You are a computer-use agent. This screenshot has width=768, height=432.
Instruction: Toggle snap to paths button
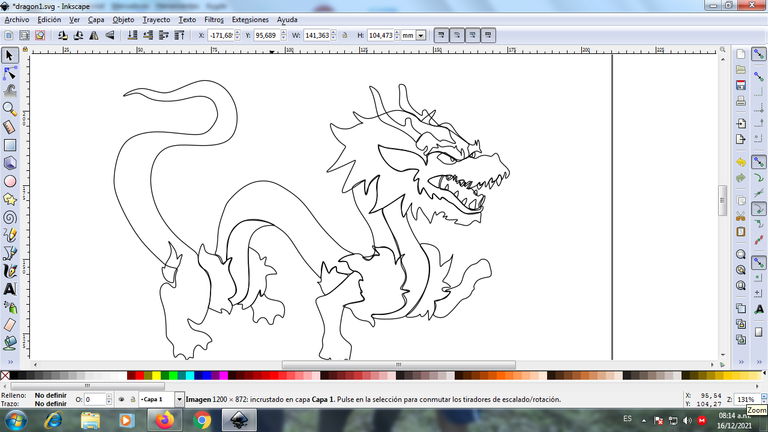click(x=759, y=178)
